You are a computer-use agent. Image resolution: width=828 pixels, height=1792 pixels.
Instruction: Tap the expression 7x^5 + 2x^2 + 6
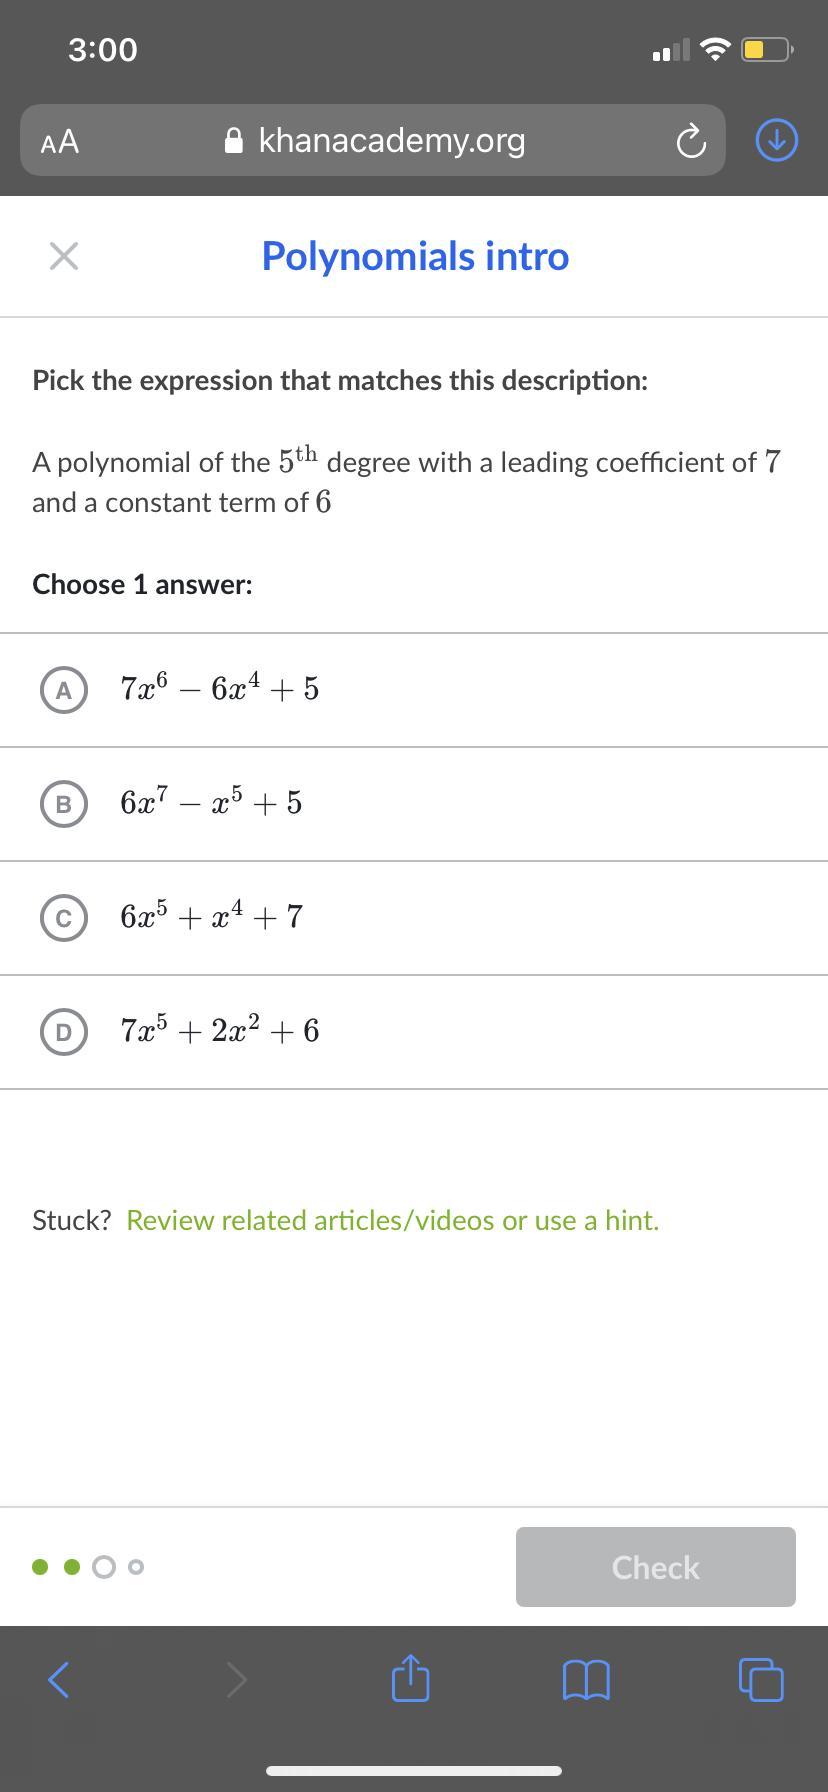coord(220,1031)
